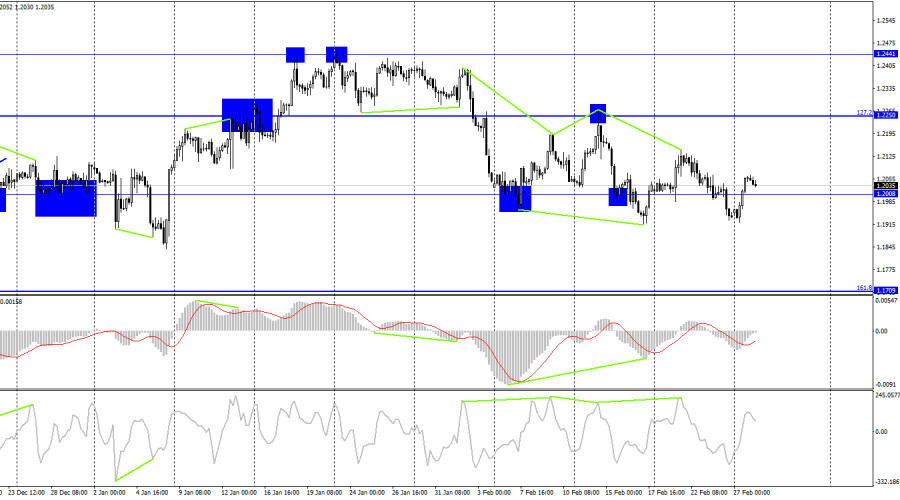Viewport: 900px width, 500px height.
Task: Click the black 1.2035 current price tag
Action: coord(886,186)
